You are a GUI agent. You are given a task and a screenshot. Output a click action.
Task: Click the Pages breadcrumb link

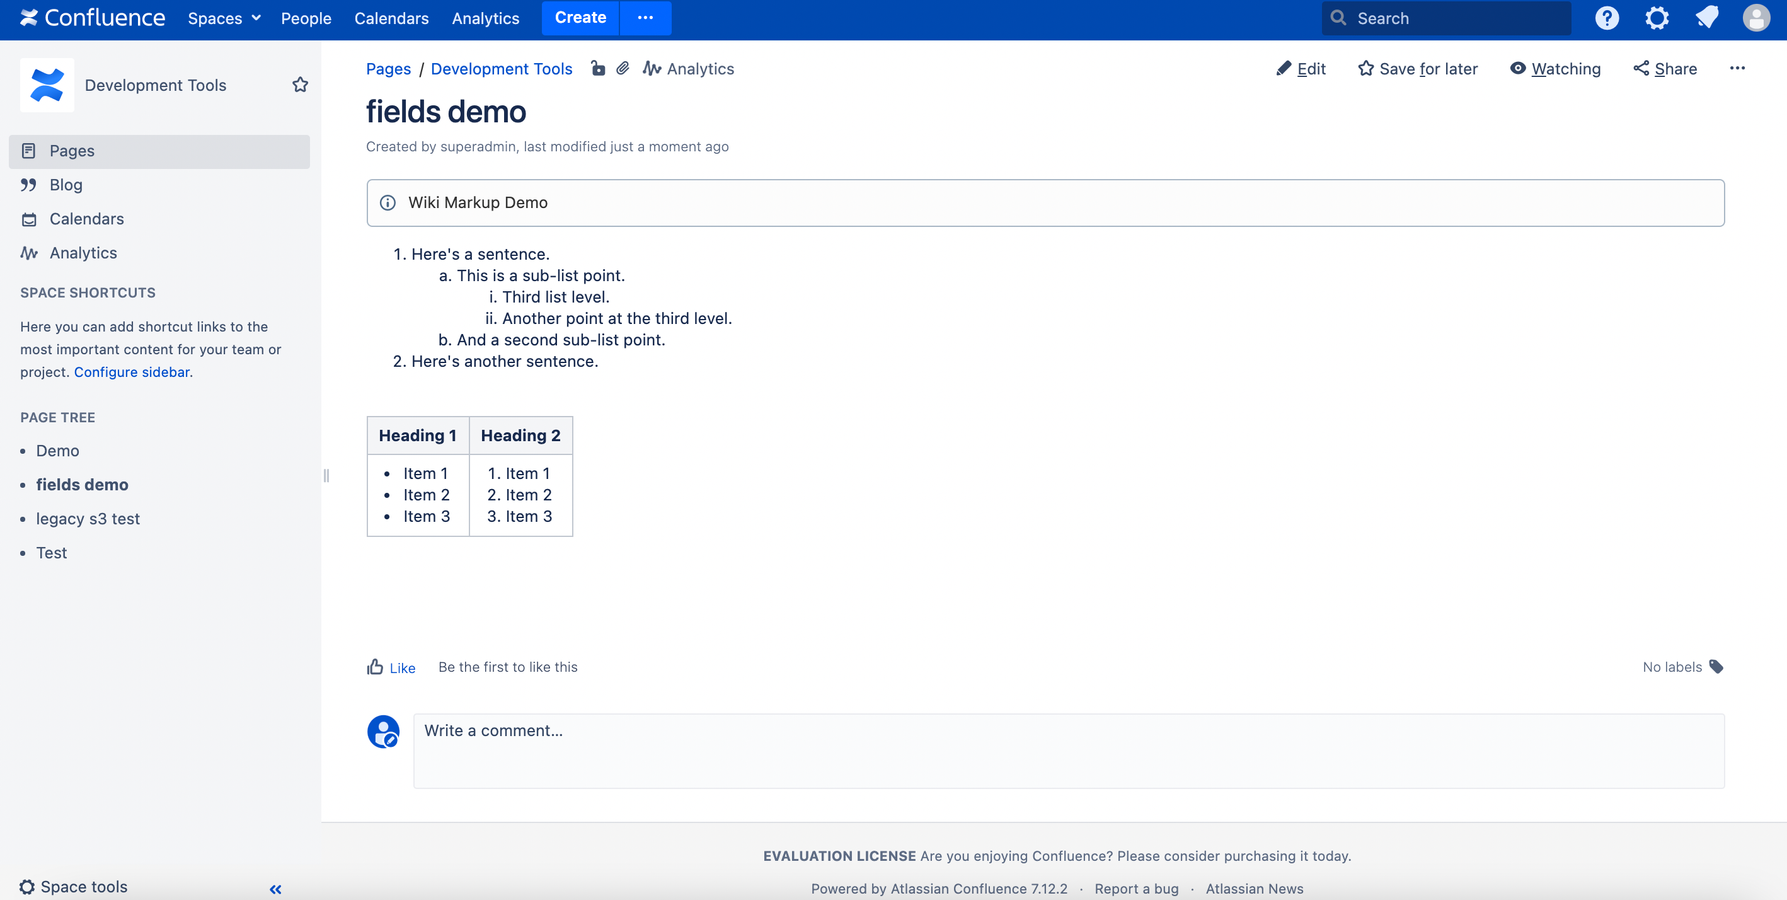click(x=388, y=69)
